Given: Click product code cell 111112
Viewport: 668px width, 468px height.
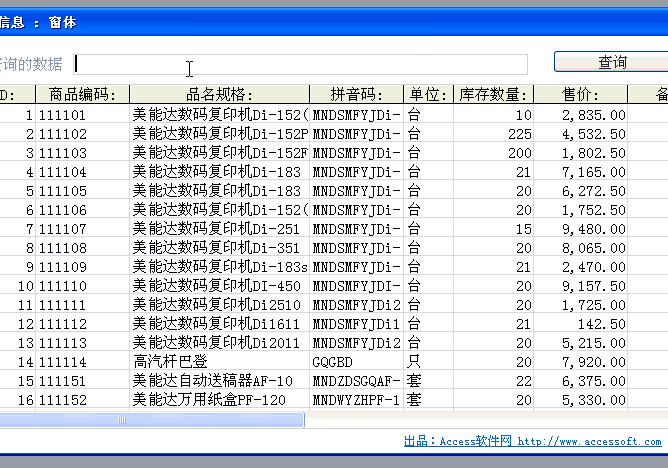Looking at the screenshot, I should (83, 324).
